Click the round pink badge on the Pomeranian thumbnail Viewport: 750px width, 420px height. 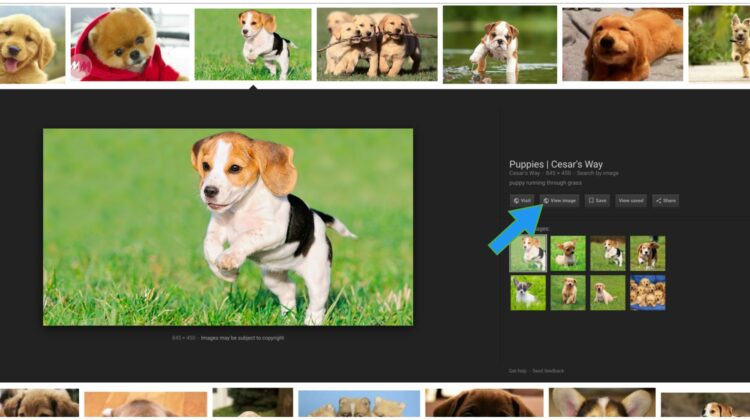click(80, 67)
